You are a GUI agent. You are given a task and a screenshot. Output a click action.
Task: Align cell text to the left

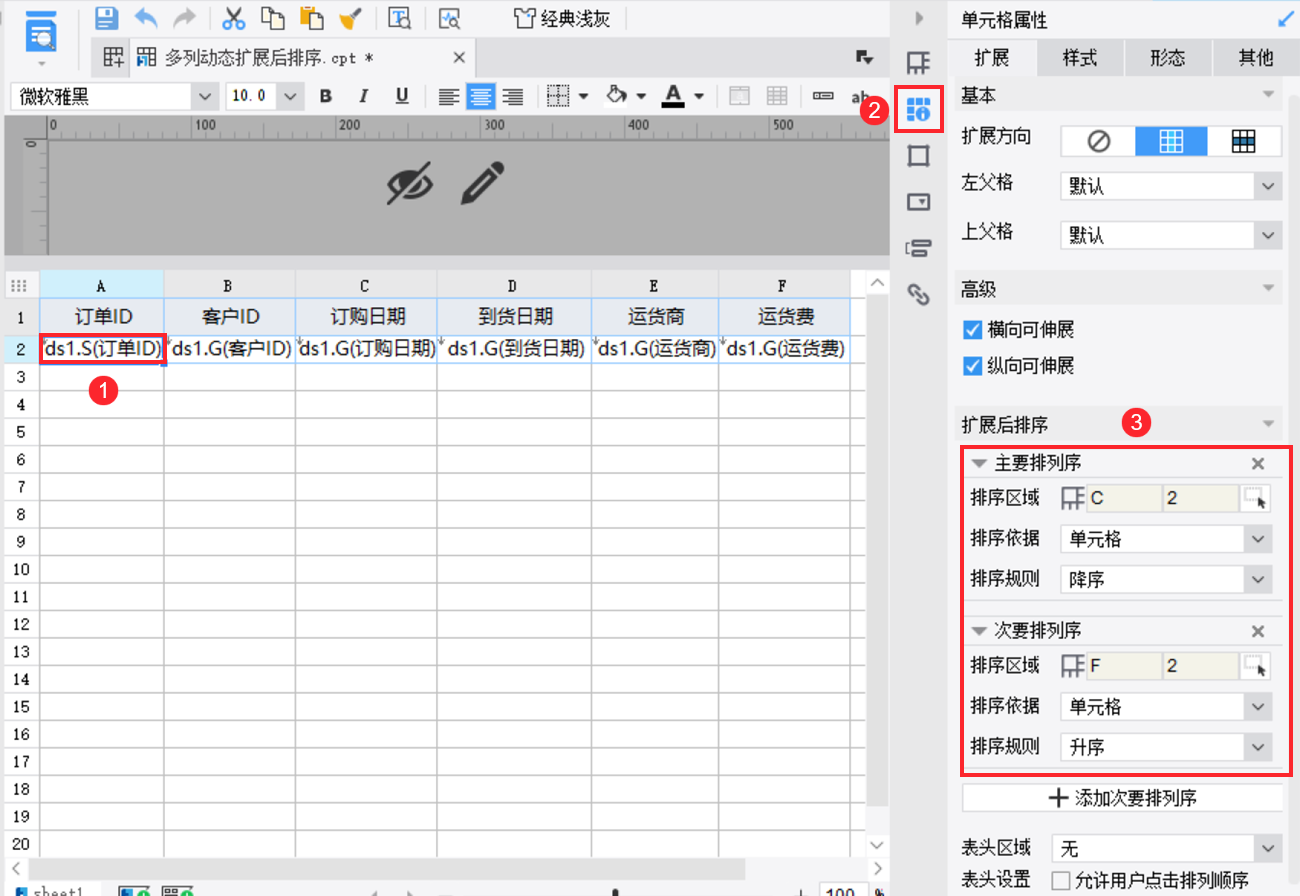(450, 96)
